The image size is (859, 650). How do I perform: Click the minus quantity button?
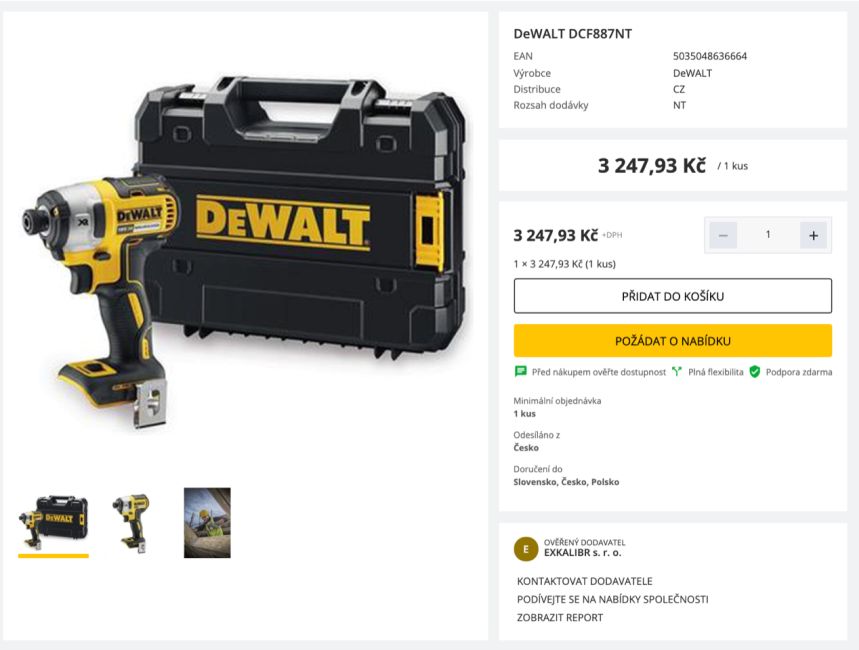723,235
